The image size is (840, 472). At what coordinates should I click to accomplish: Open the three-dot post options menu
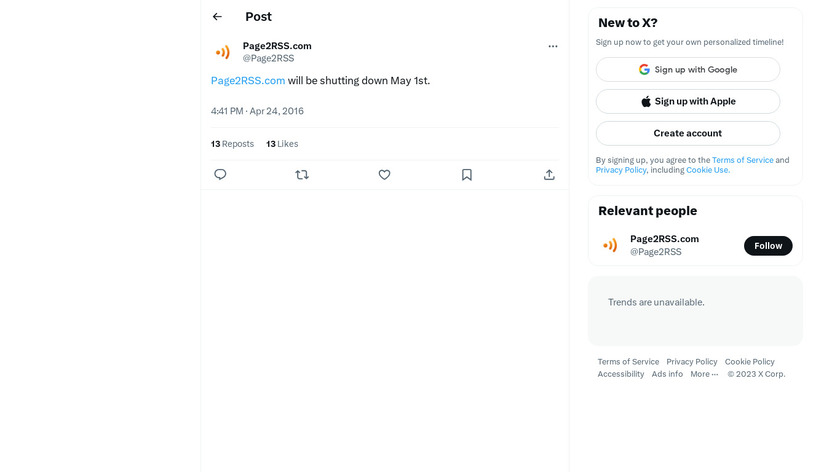coord(553,46)
